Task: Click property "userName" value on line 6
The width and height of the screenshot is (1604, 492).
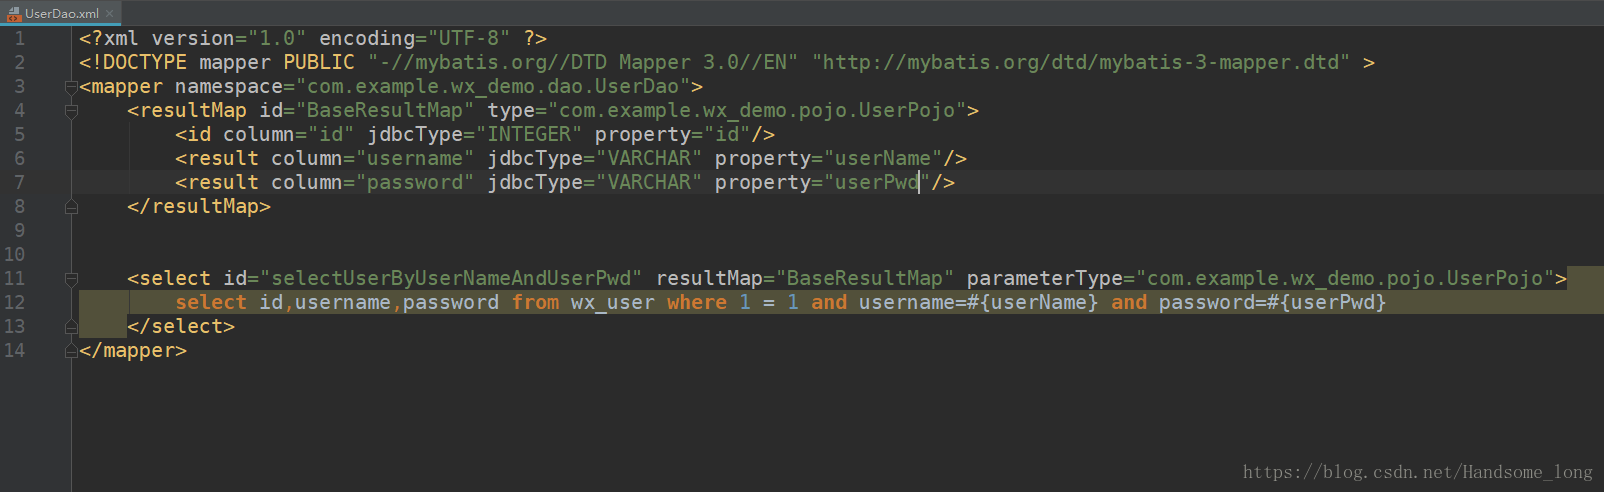Action: (883, 158)
